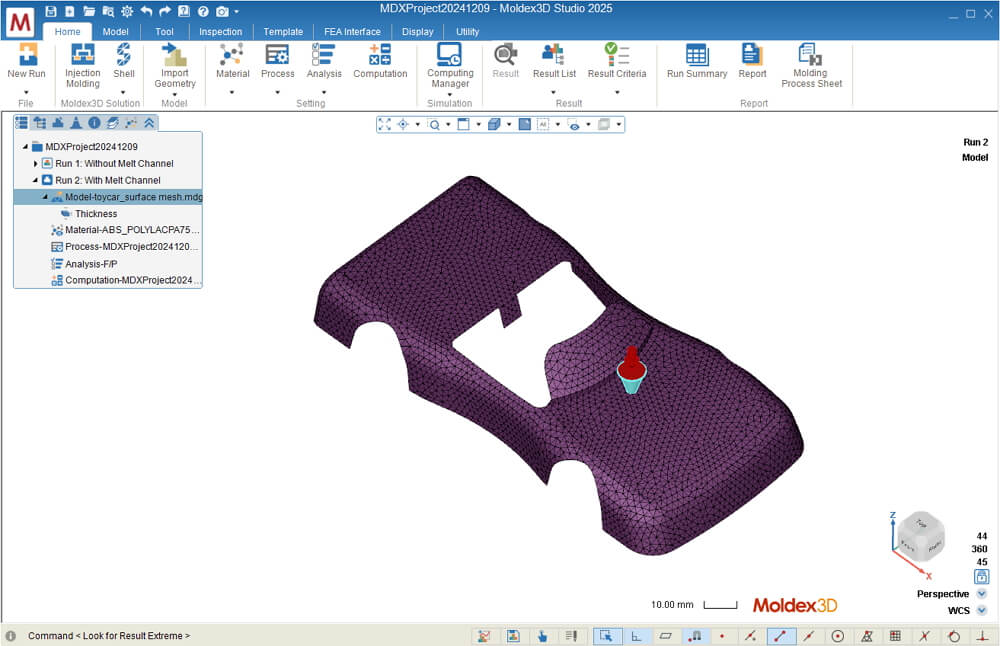The image size is (1000, 646).
Task: Open the Result Criteria dropdown arrow
Action: click(617, 92)
